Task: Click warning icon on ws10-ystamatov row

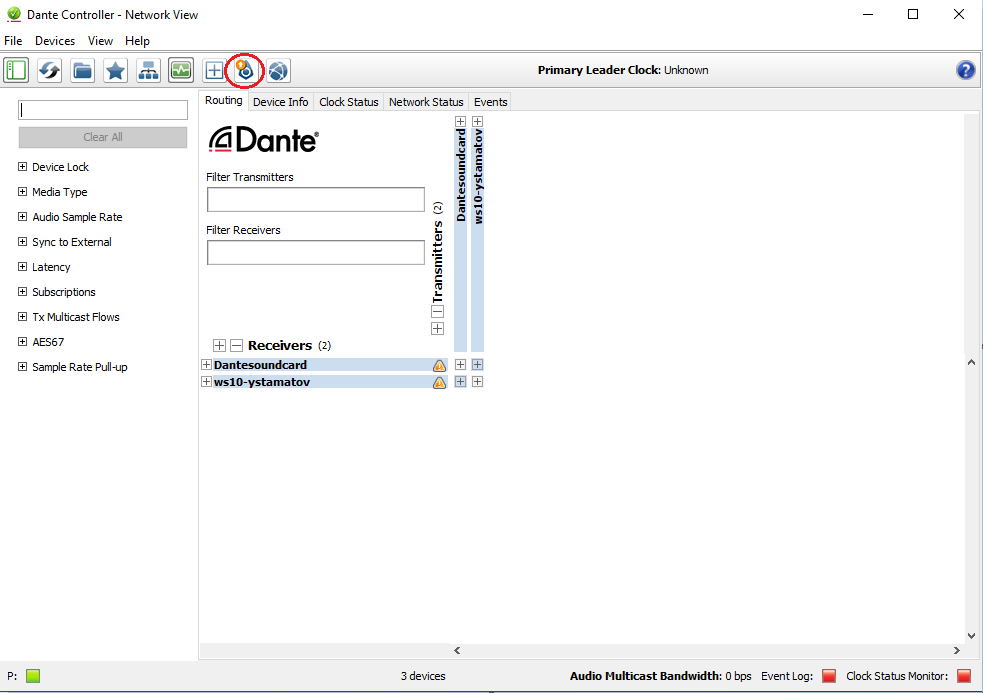Action: pos(439,382)
